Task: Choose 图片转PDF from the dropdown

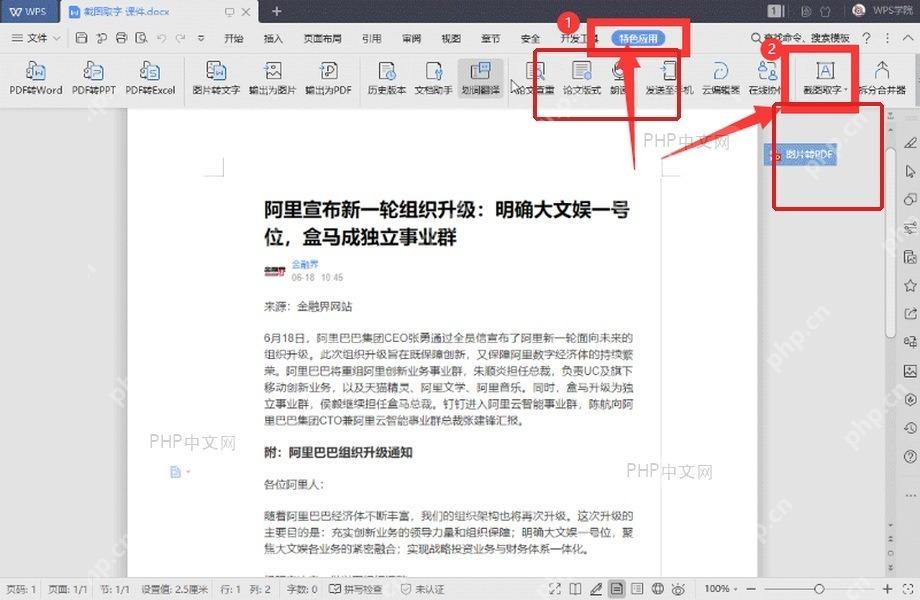Action: pyautogui.click(x=800, y=155)
